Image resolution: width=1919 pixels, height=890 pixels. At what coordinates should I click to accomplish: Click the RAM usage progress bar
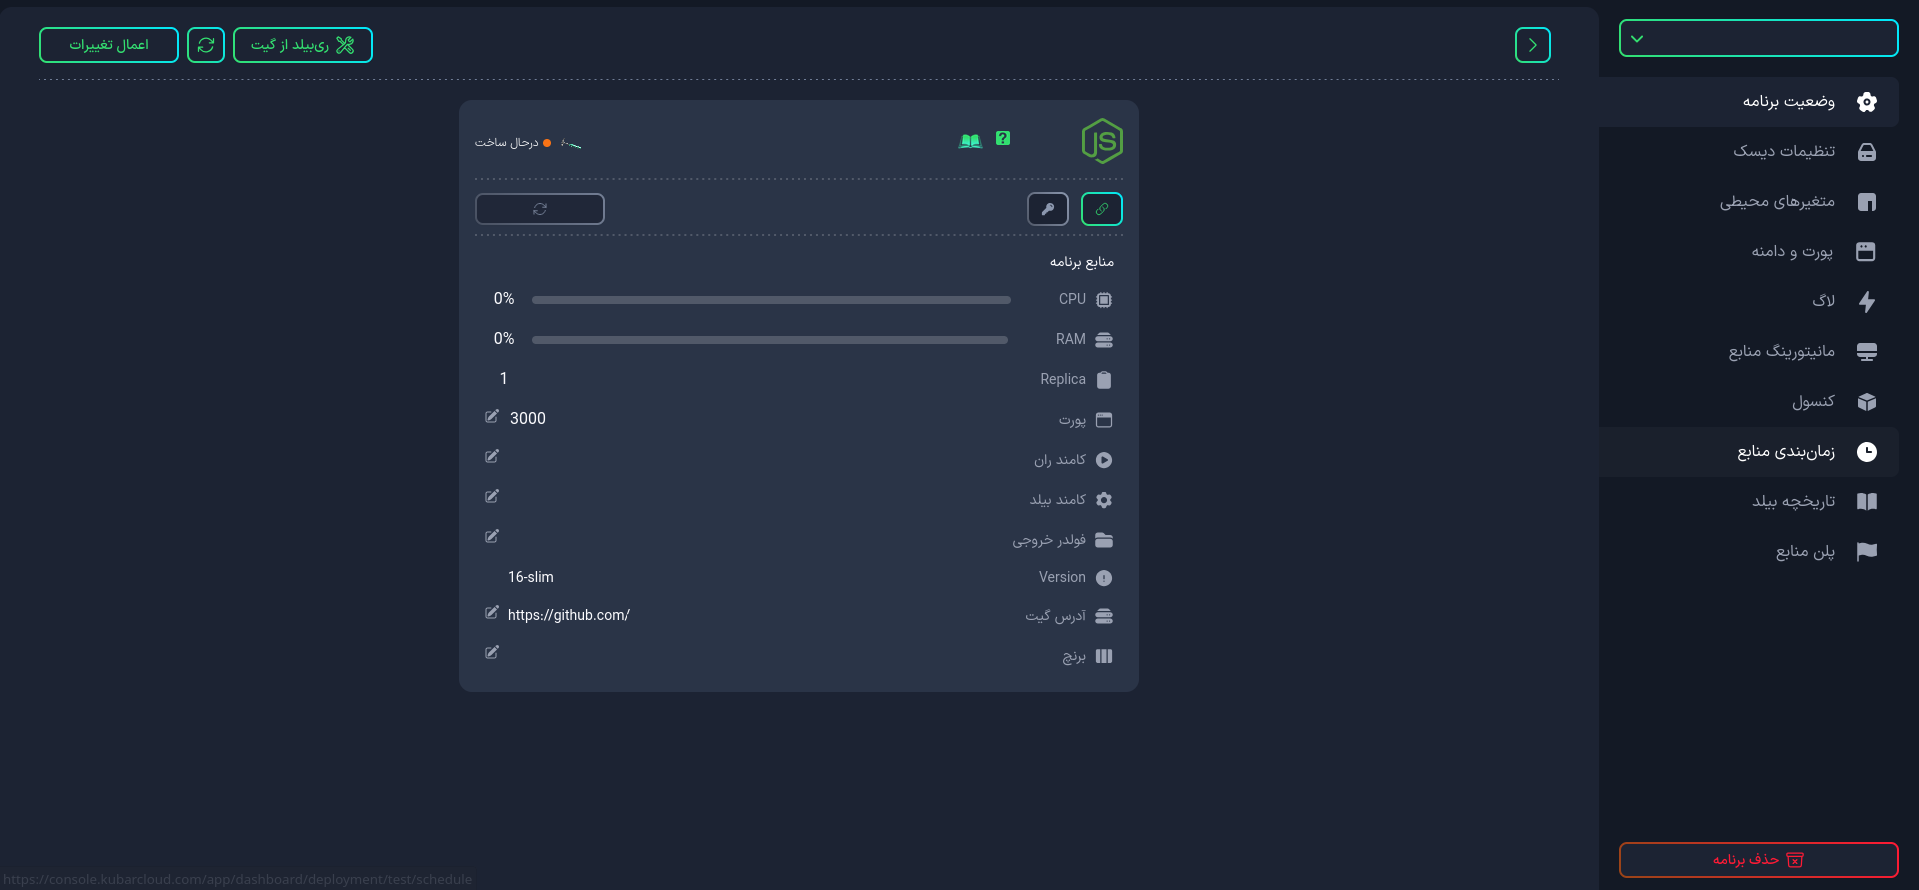[x=770, y=340]
